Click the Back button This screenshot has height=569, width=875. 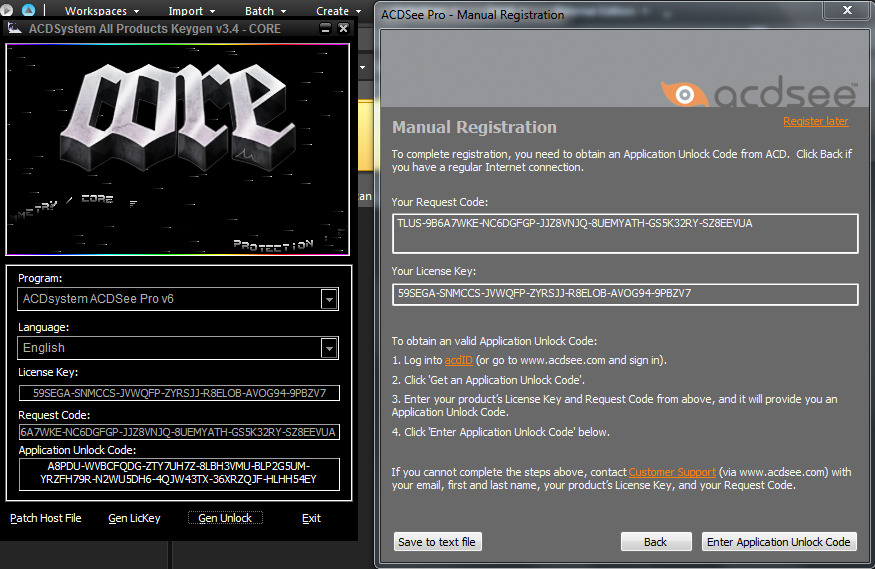656,542
